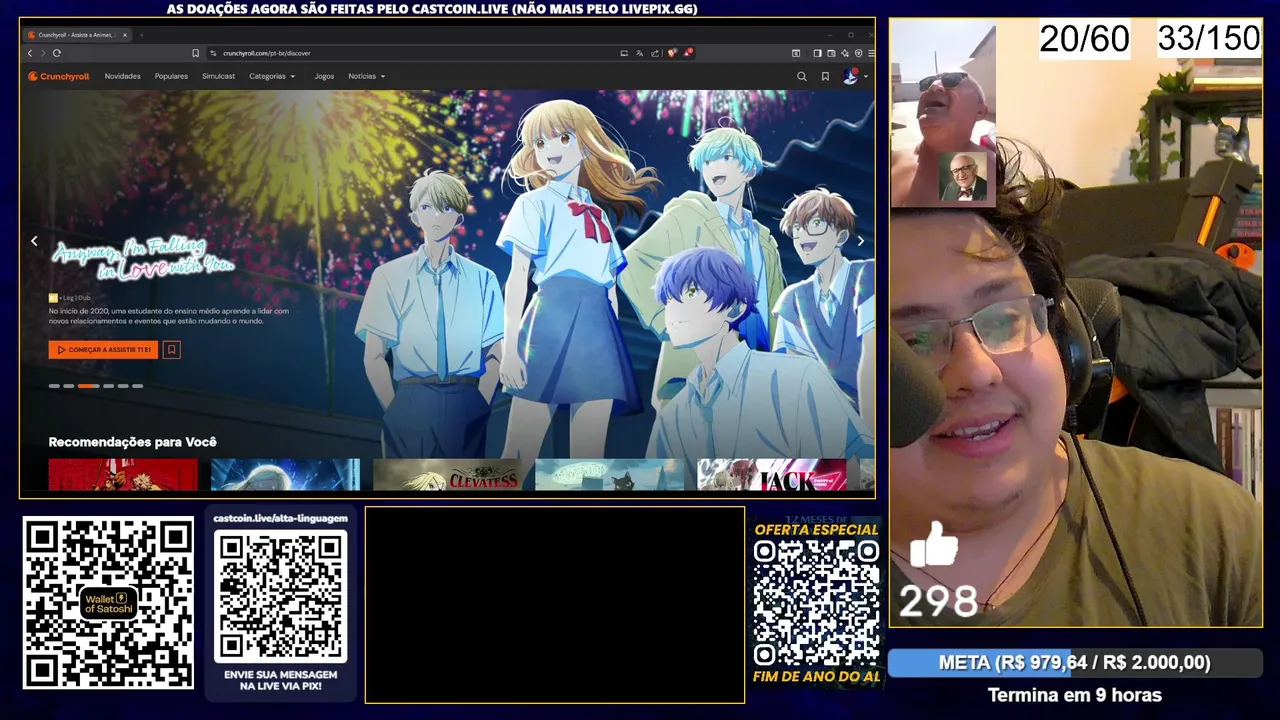Open the Brave Shields icon
Viewport: 1280px width, 720px height.
click(x=672, y=53)
